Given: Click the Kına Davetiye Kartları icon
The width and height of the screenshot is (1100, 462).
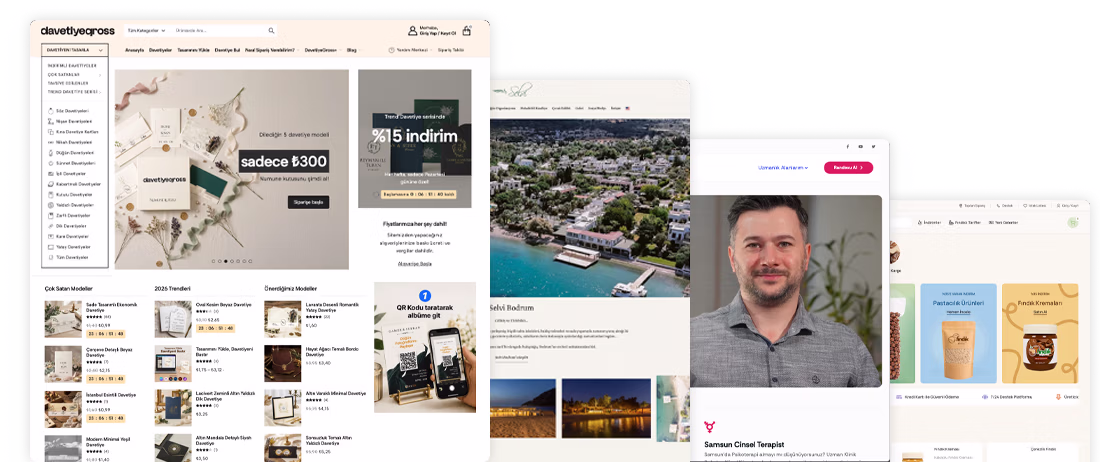Looking at the screenshot, I should [x=51, y=132].
